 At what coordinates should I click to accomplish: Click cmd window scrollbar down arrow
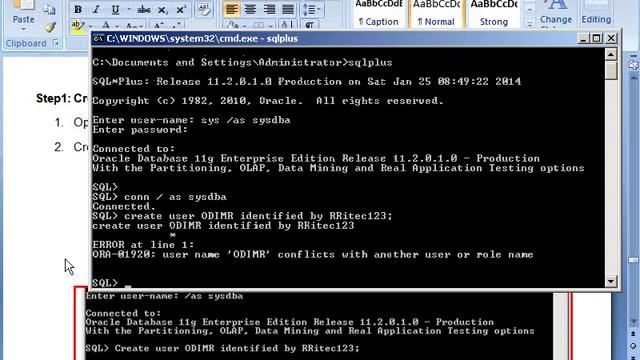tap(611, 281)
